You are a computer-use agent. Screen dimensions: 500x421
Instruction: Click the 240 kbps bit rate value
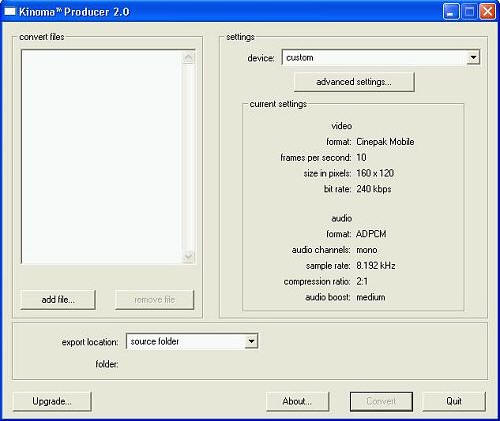tap(374, 189)
